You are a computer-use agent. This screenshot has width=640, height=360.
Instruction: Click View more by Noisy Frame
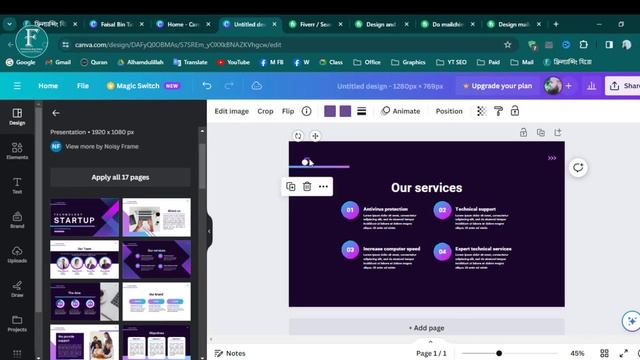(x=102, y=146)
